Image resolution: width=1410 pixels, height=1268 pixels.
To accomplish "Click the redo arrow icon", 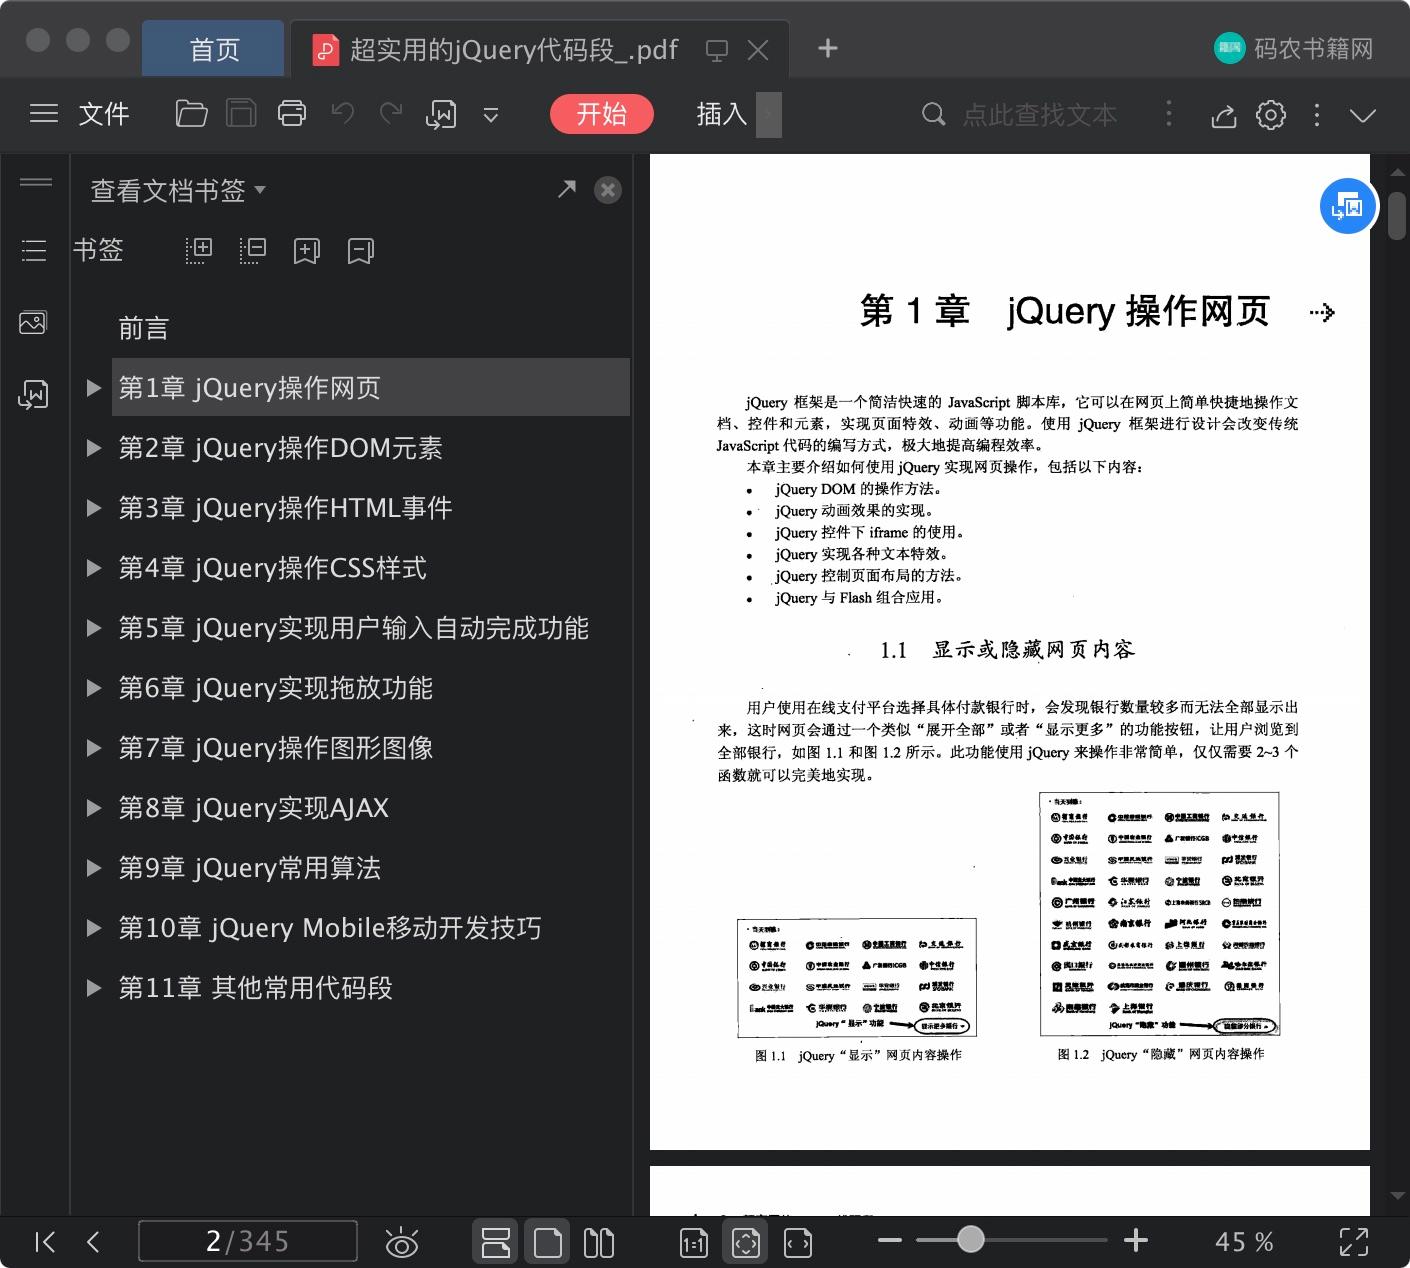I will (x=391, y=114).
